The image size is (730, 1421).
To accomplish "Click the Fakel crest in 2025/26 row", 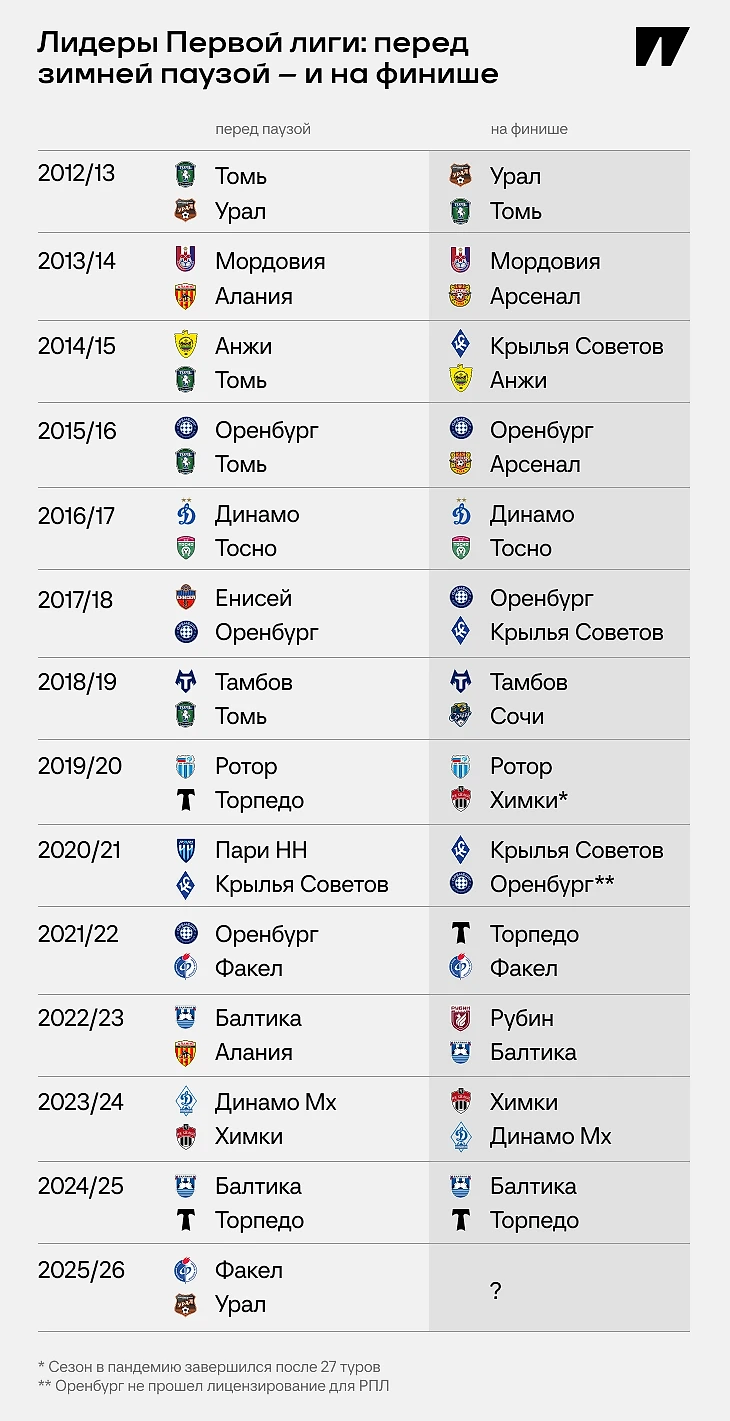I will [186, 1270].
